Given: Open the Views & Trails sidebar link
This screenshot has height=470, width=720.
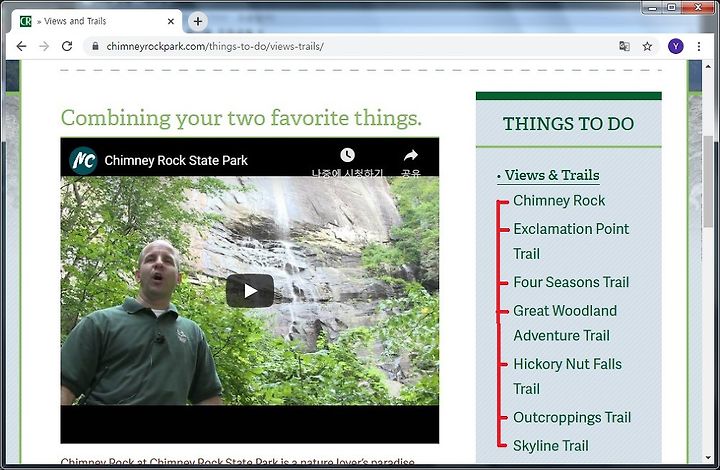Looking at the screenshot, I should point(551,175).
